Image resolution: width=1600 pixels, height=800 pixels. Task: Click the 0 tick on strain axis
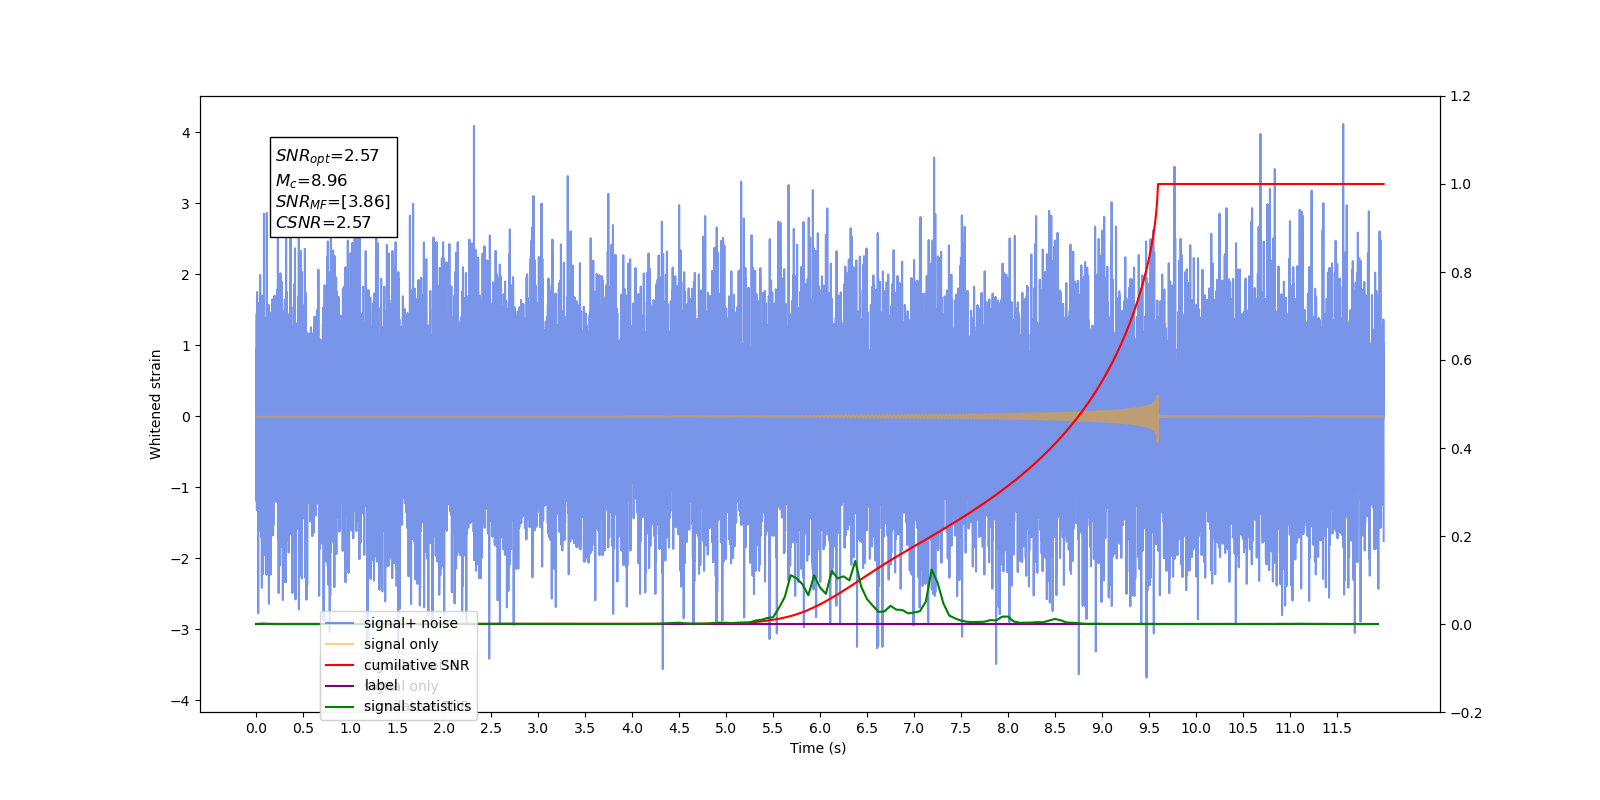pos(185,417)
